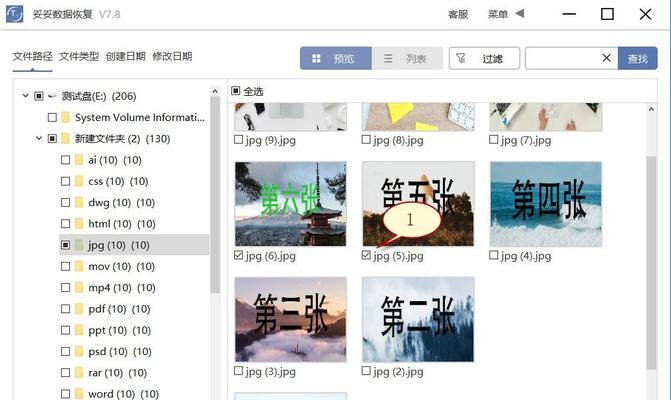
Task: Tick the pdf (10) folder checkbox
Action: 65,309
